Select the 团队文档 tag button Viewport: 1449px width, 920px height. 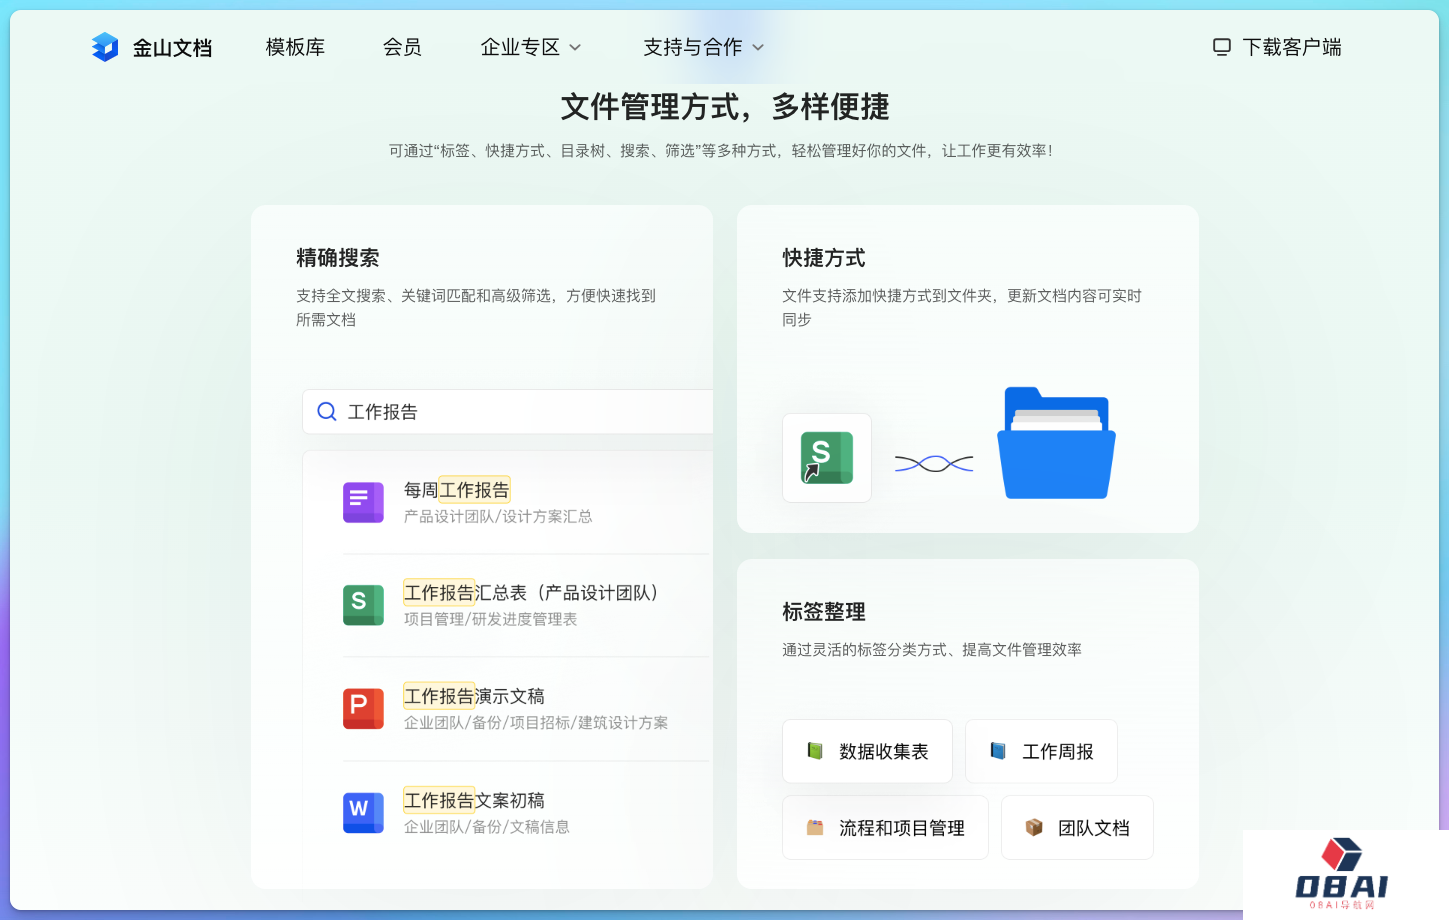click(1077, 828)
